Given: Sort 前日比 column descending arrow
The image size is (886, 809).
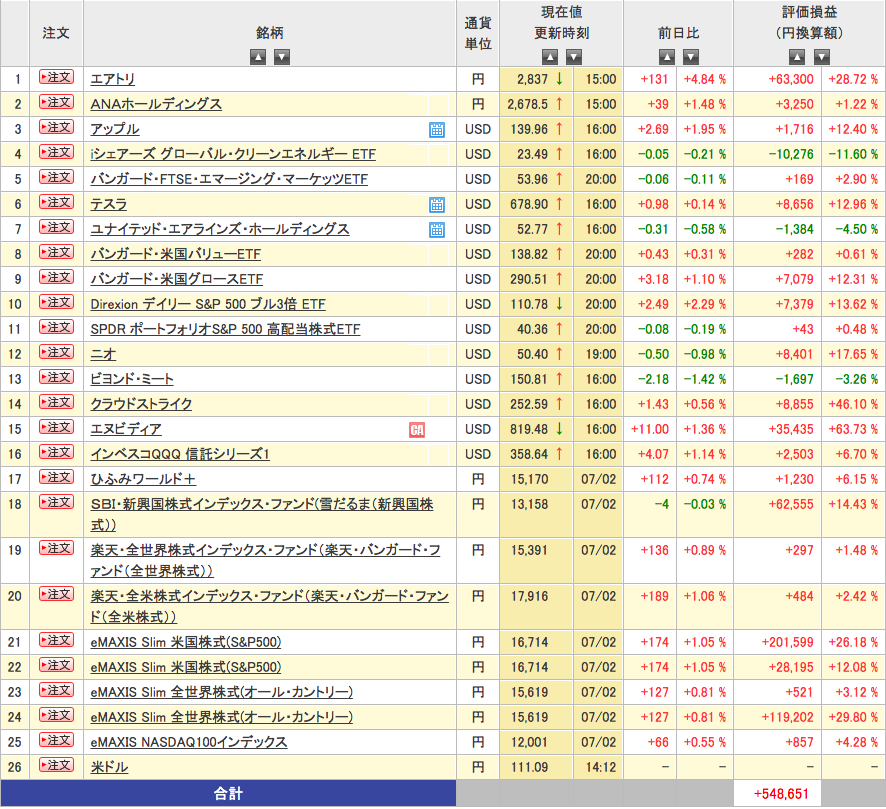Looking at the screenshot, I should pyautogui.click(x=691, y=57).
